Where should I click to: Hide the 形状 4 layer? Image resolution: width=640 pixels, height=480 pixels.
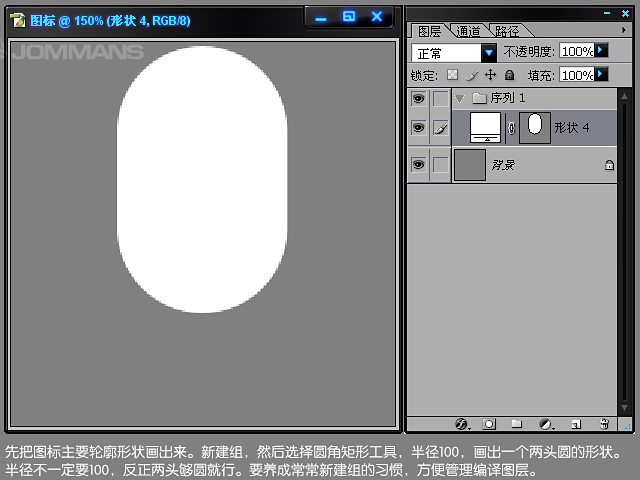[418, 127]
